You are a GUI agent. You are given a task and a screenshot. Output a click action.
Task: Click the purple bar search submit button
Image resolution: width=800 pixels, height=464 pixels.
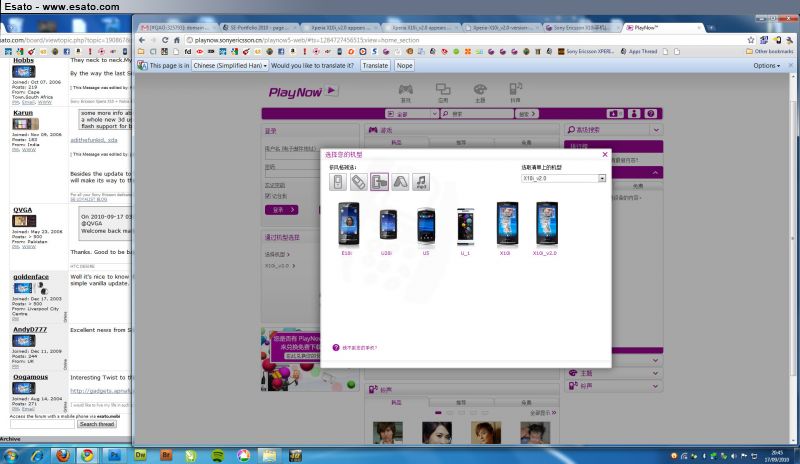527,114
